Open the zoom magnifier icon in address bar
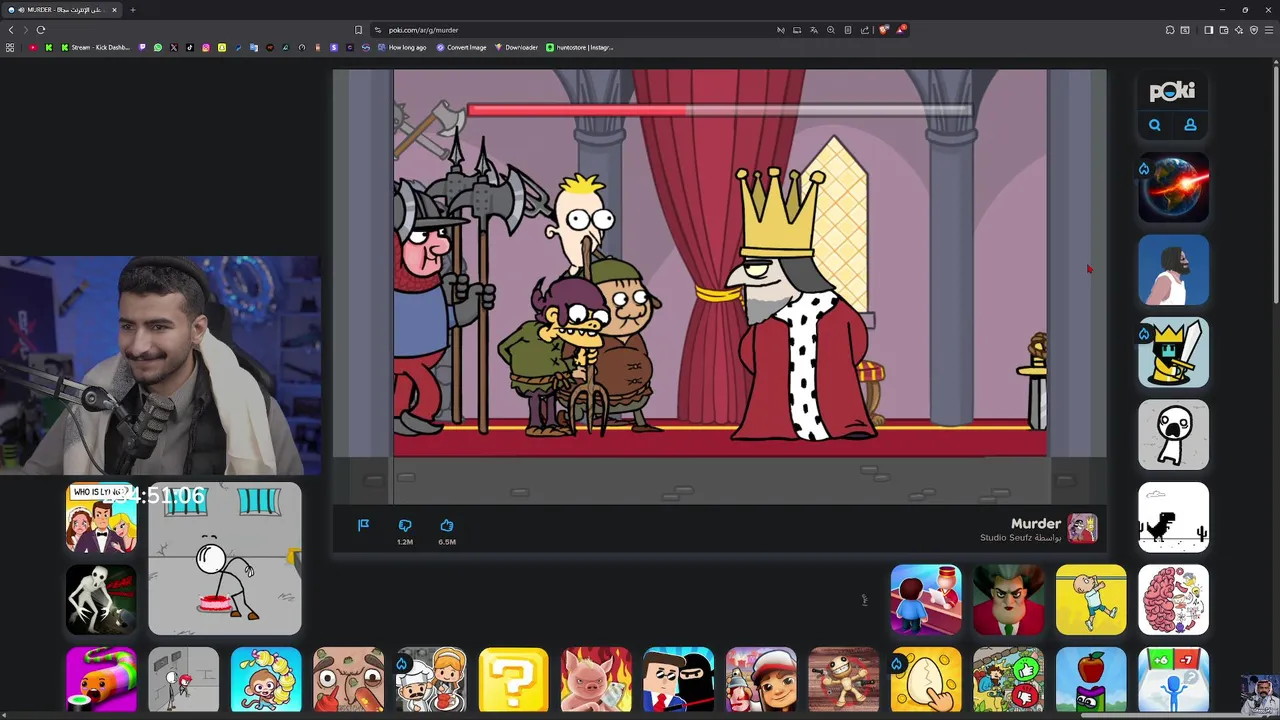 (831, 30)
